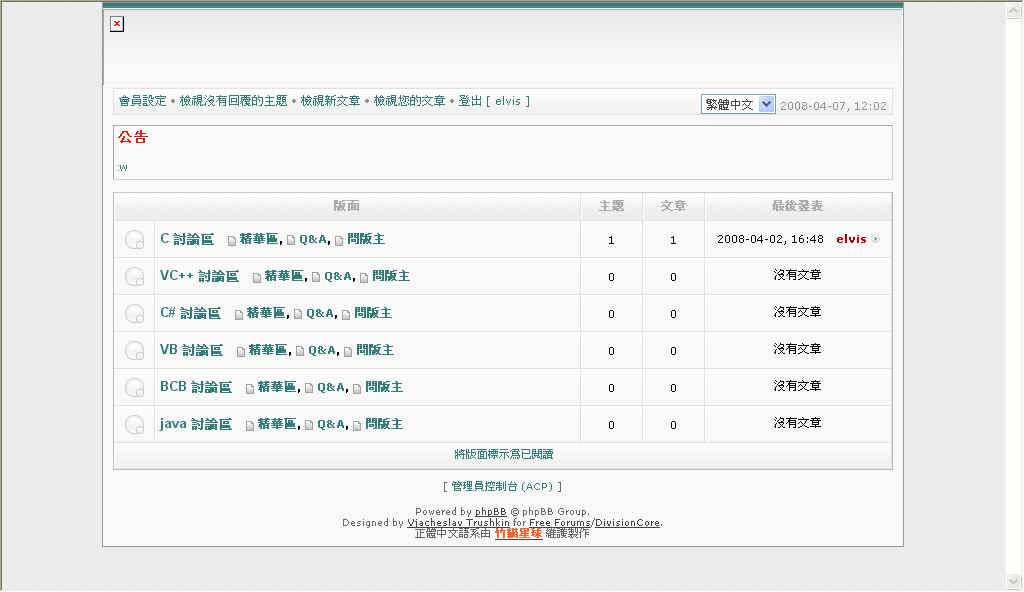Click subforum icon before 問版主 in VB row
Screen dimensions: 1024x592
(348, 352)
